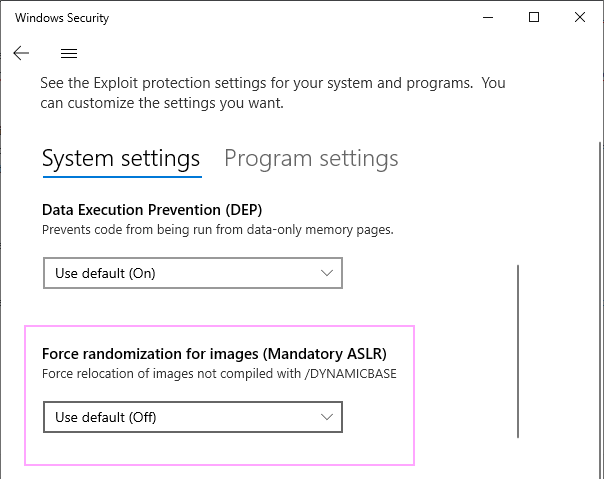The image size is (604, 479).
Task: Click 'can customize the settings you want' text
Action: click(162, 103)
